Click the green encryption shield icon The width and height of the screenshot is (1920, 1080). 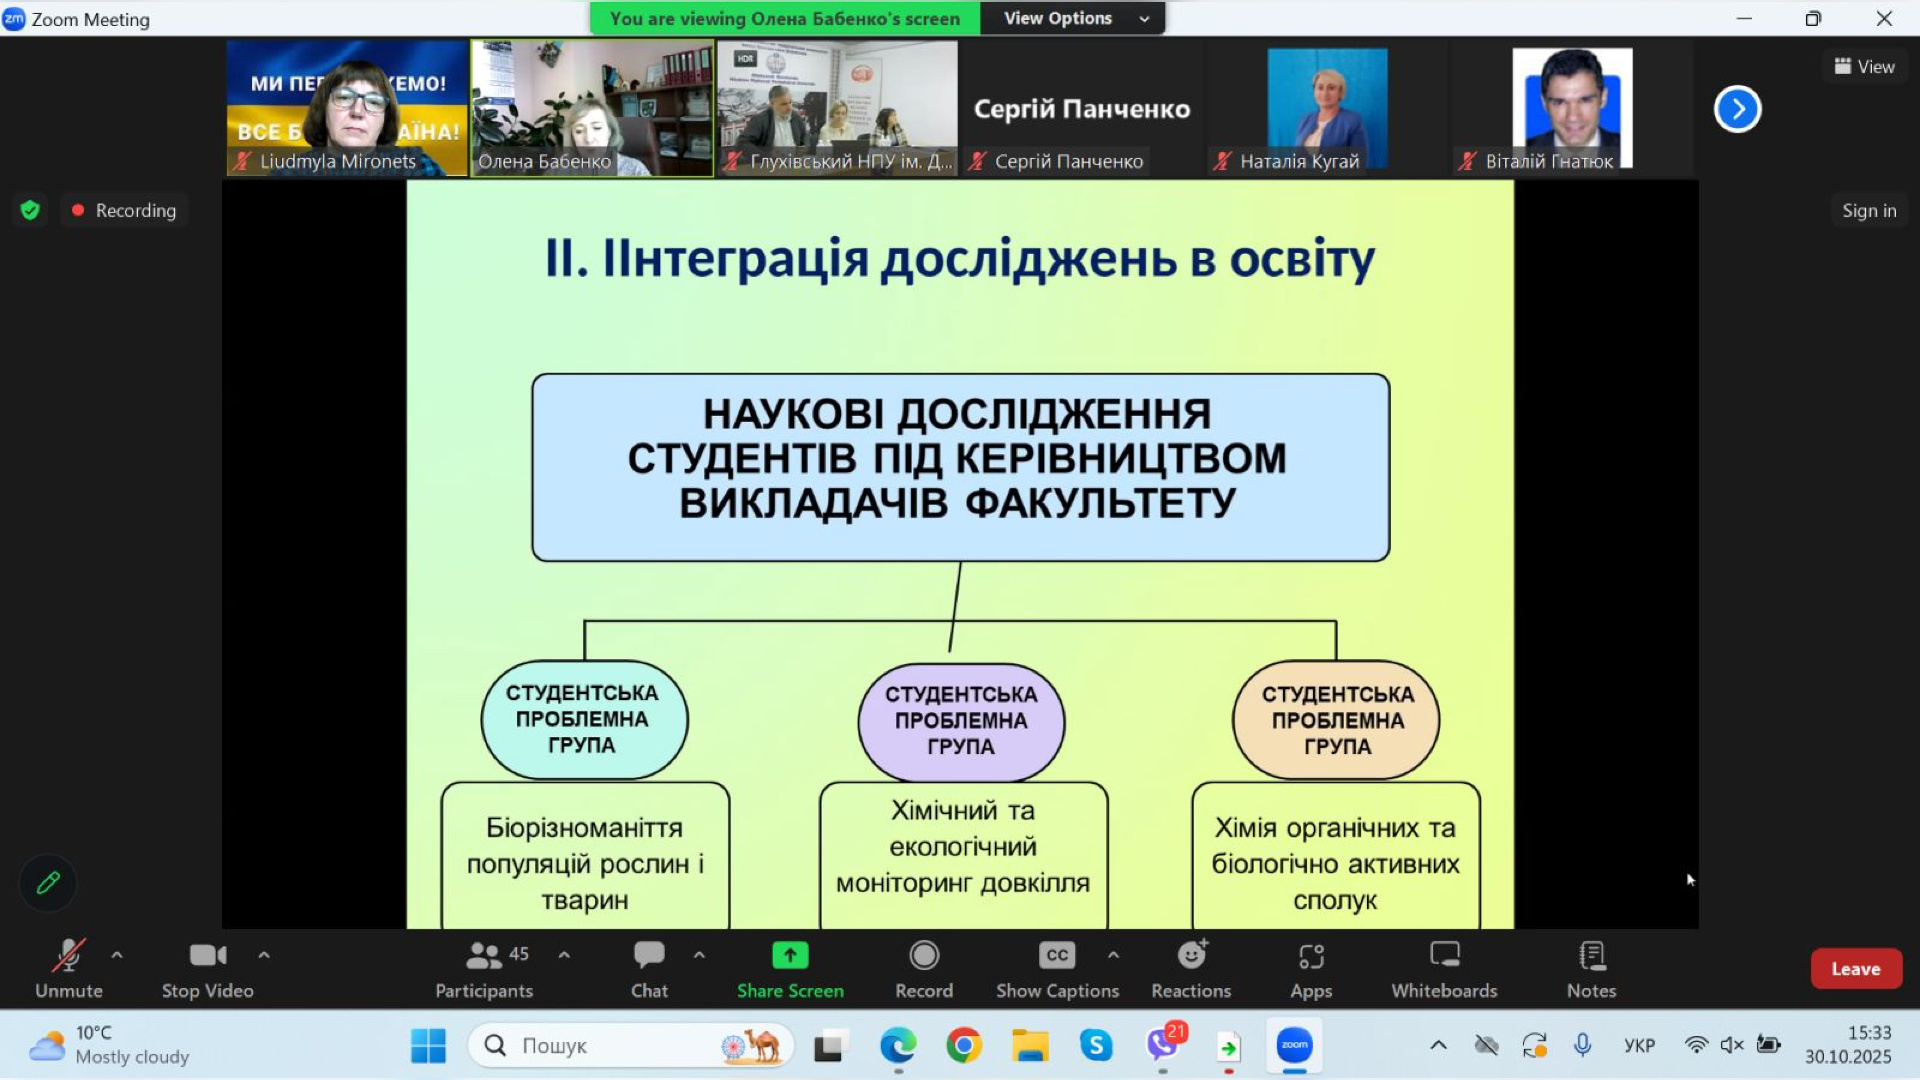pyautogui.click(x=30, y=210)
